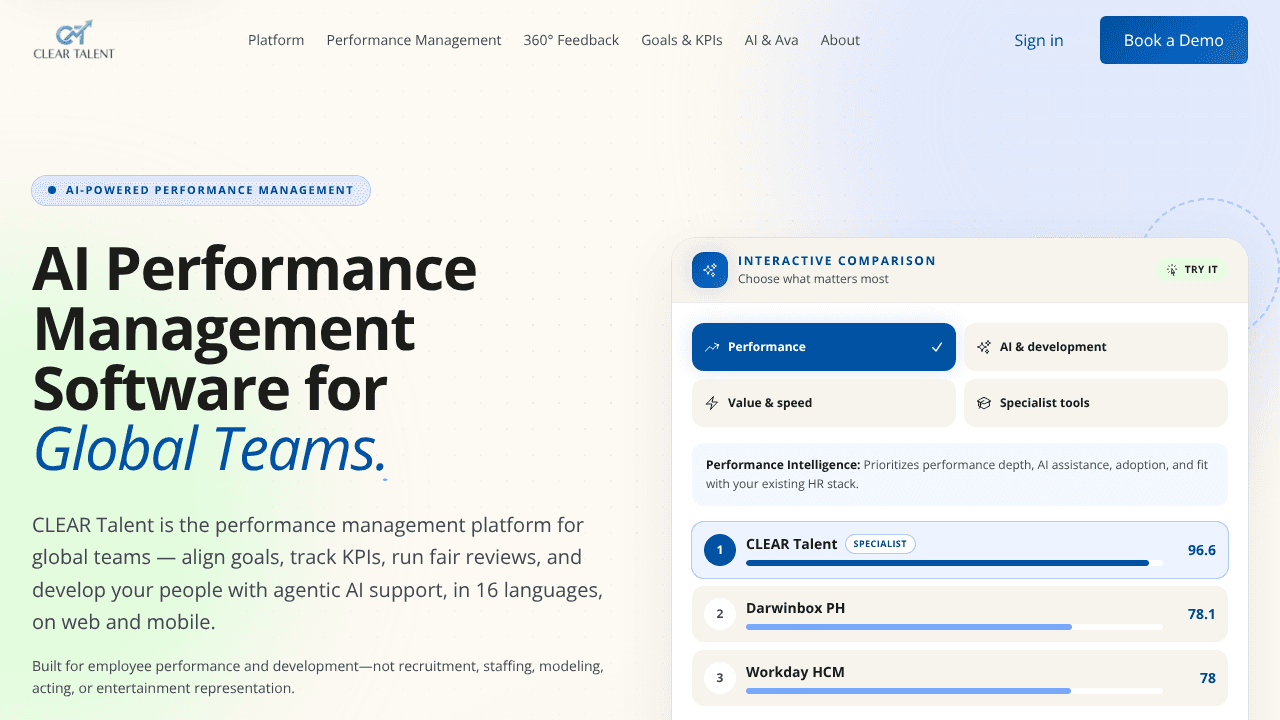
Task: Click the Book a Demo button
Action: (x=1174, y=40)
